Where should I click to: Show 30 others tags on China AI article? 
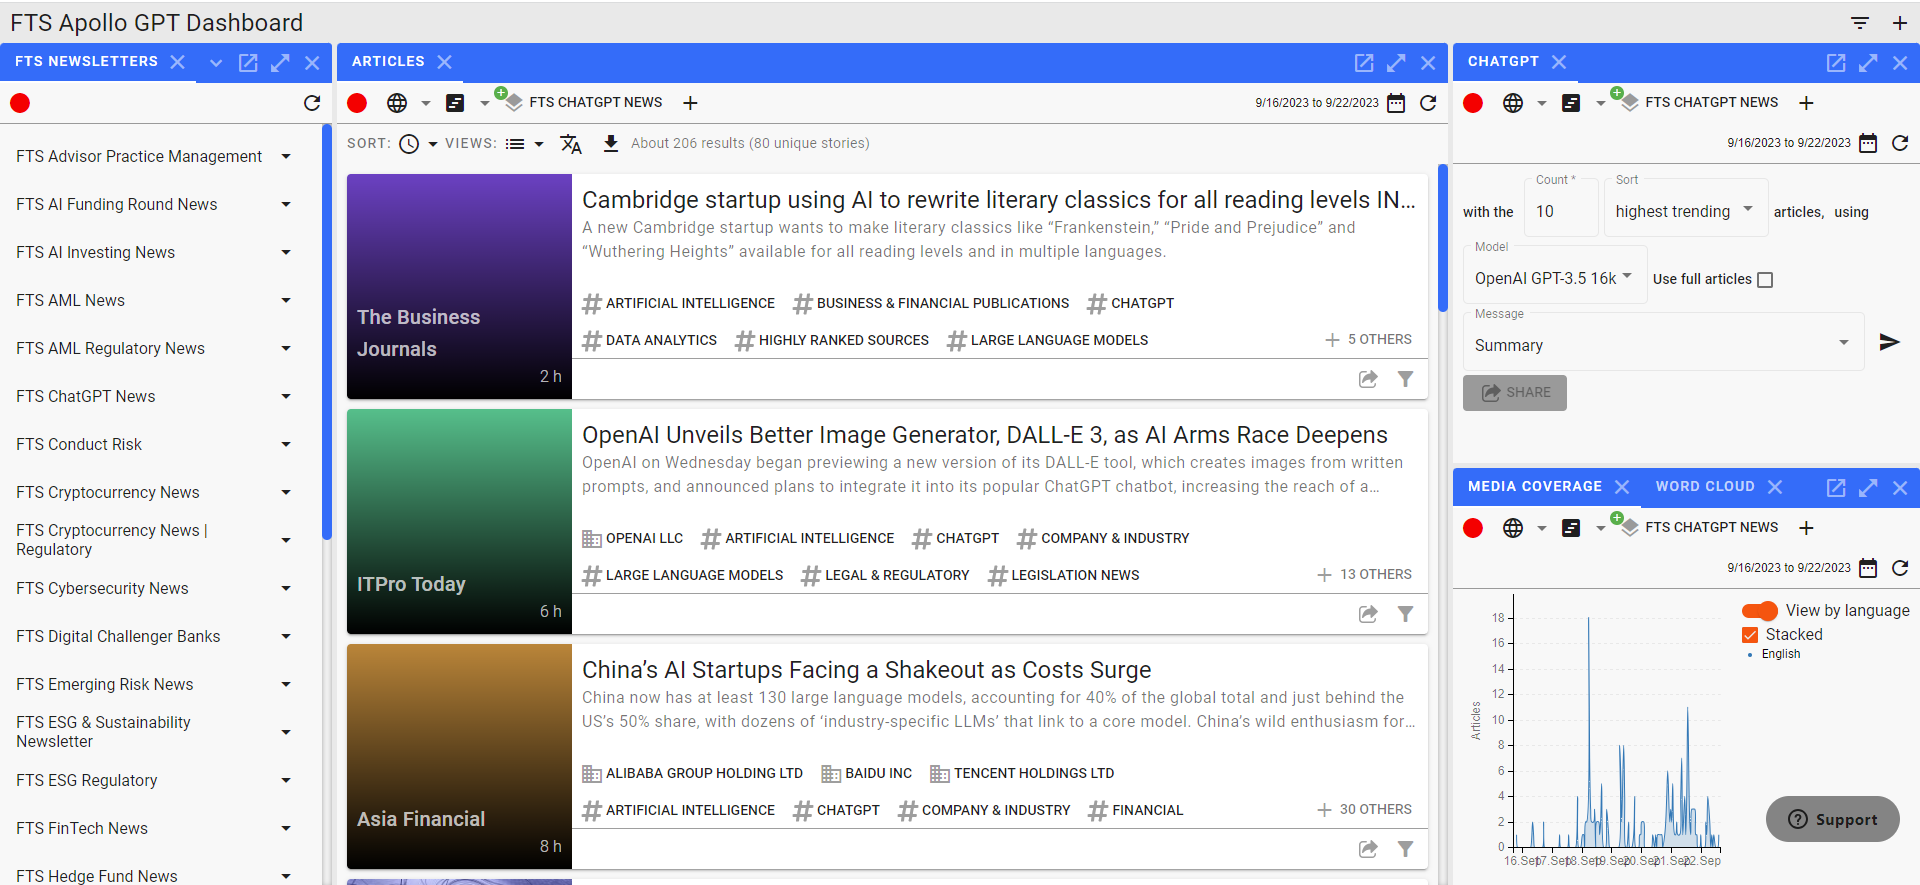pos(1364,810)
